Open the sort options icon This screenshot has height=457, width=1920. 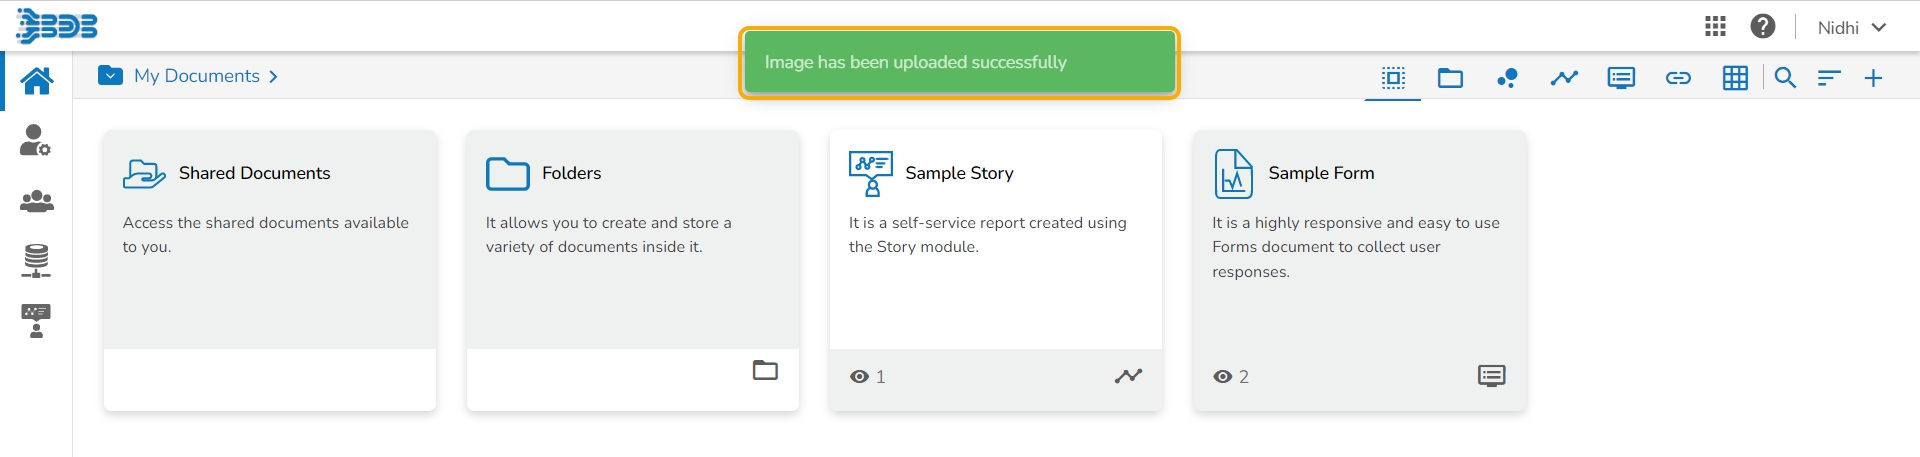tap(1829, 78)
